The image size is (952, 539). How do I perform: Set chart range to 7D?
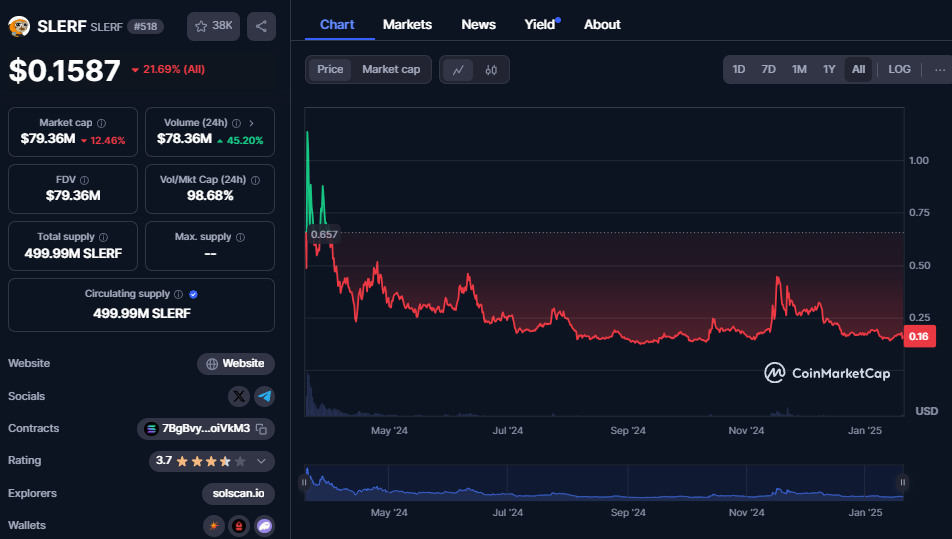click(769, 70)
